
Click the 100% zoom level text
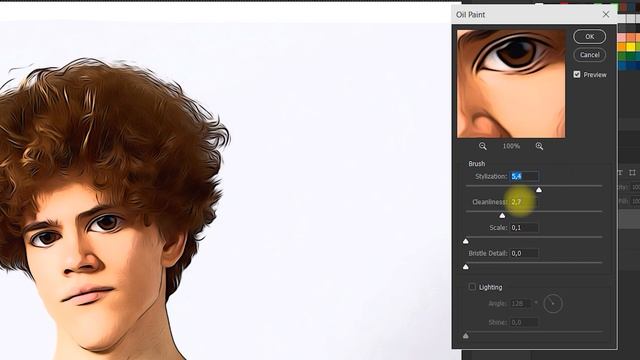tap(511, 146)
